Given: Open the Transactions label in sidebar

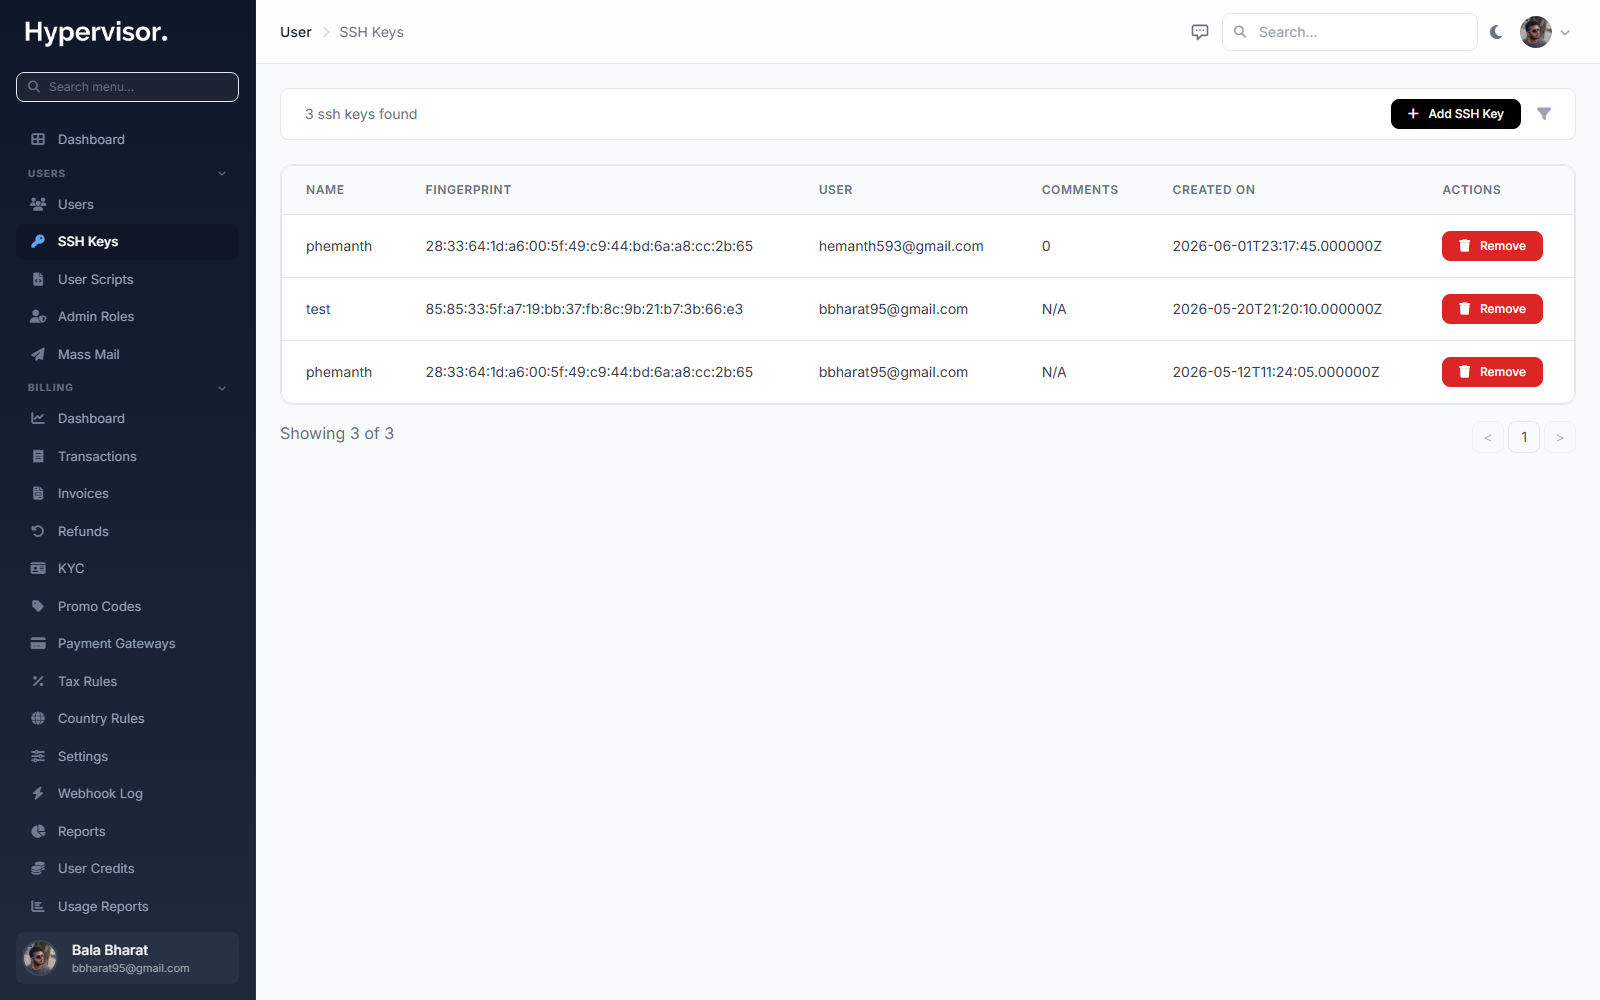Looking at the screenshot, I should point(97,456).
